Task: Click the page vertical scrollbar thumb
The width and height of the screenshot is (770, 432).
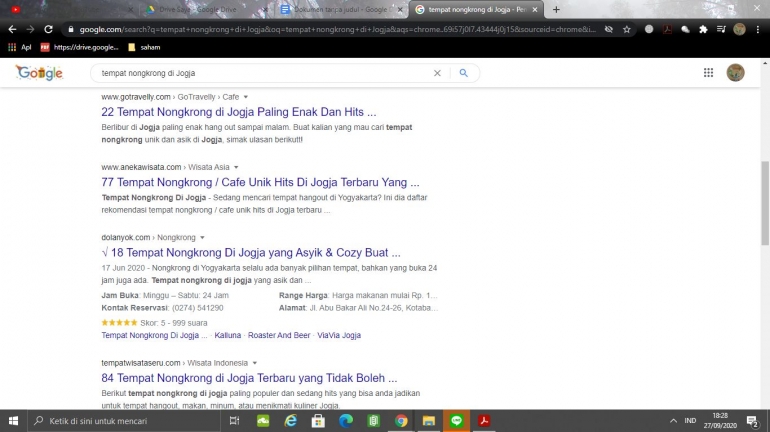Action: tap(765, 202)
